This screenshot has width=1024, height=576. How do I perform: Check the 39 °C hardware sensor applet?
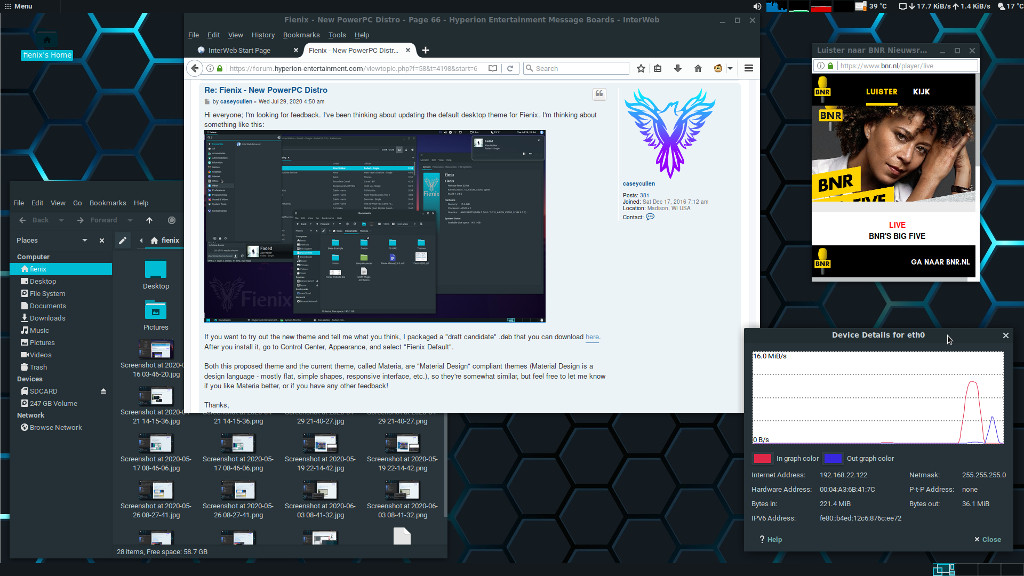pyautogui.click(x=871, y=6)
